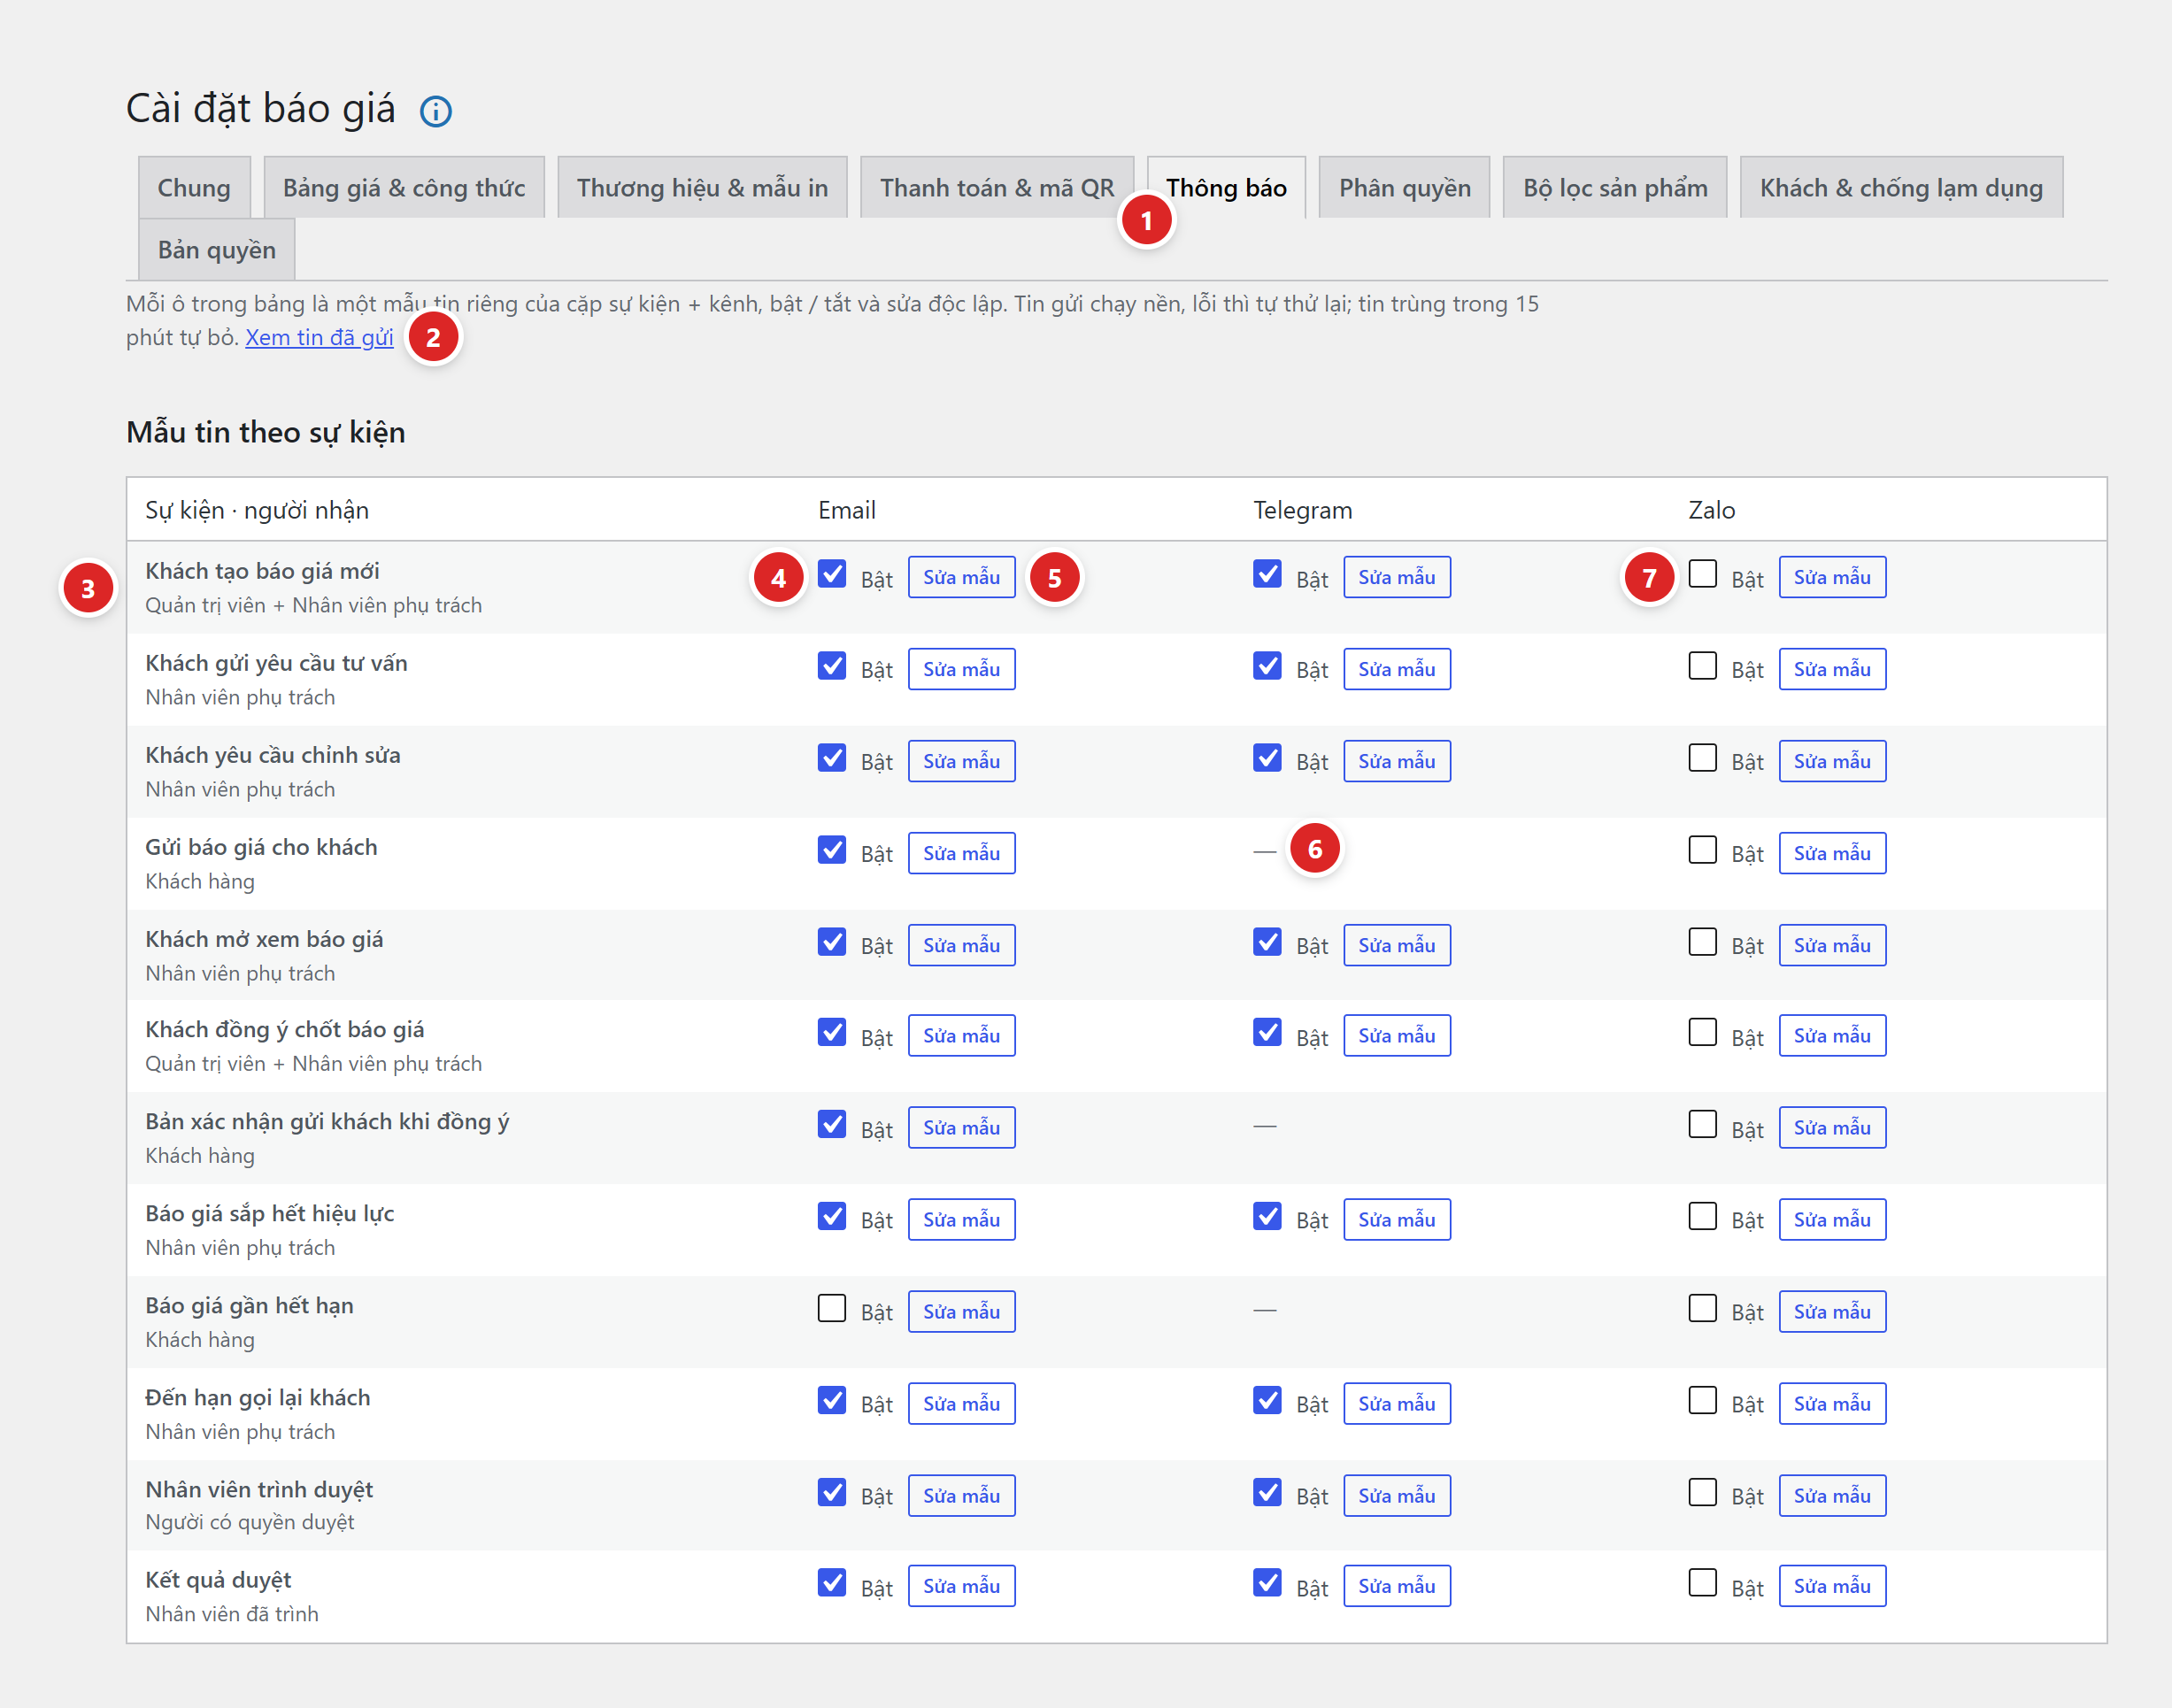The width and height of the screenshot is (2172, 1708).
Task: Edit Email template for Báo giá gần hết hạn
Action: coord(962,1311)
